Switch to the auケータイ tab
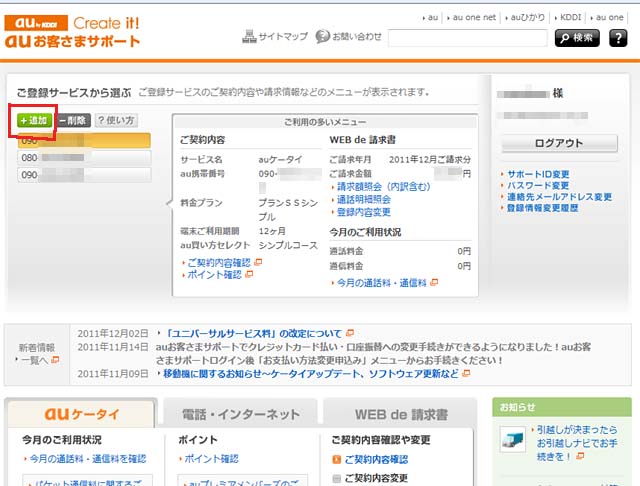 (x=81, y=414)
